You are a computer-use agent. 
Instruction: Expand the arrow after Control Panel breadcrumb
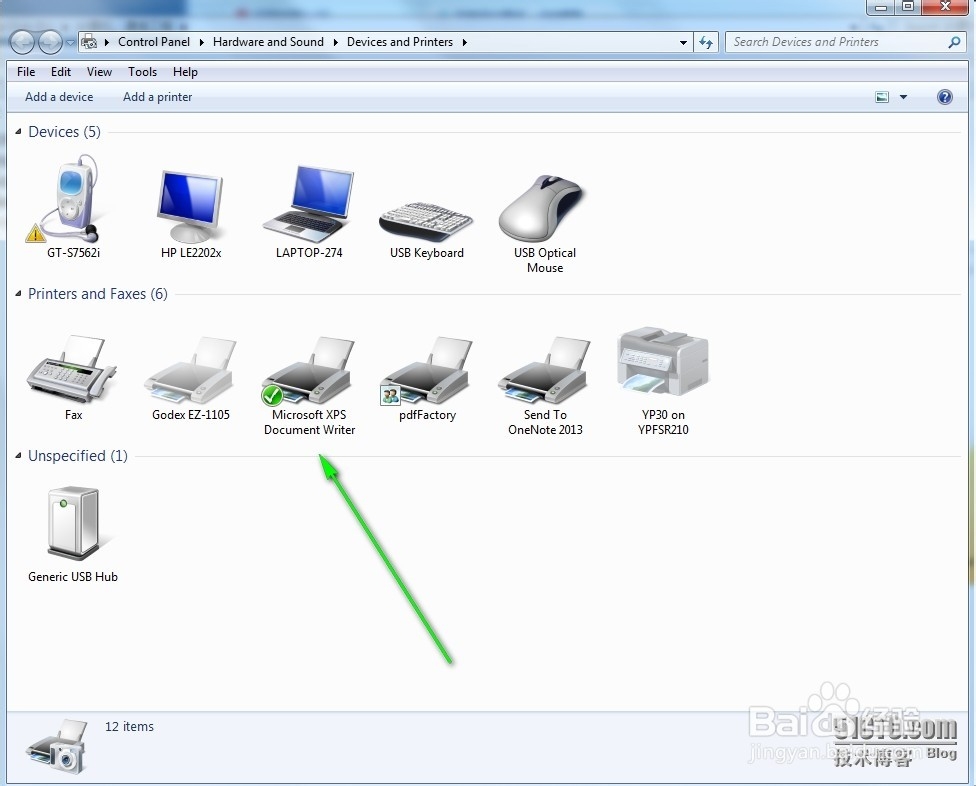pos(202,42)
